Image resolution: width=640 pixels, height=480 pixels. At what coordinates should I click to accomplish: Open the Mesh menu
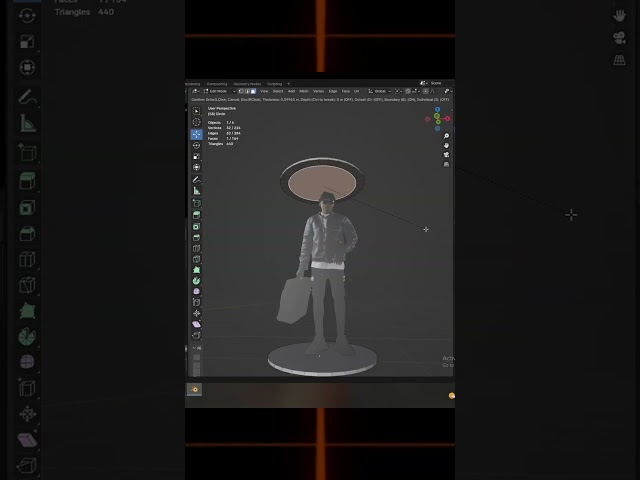[x=304, y=91]
